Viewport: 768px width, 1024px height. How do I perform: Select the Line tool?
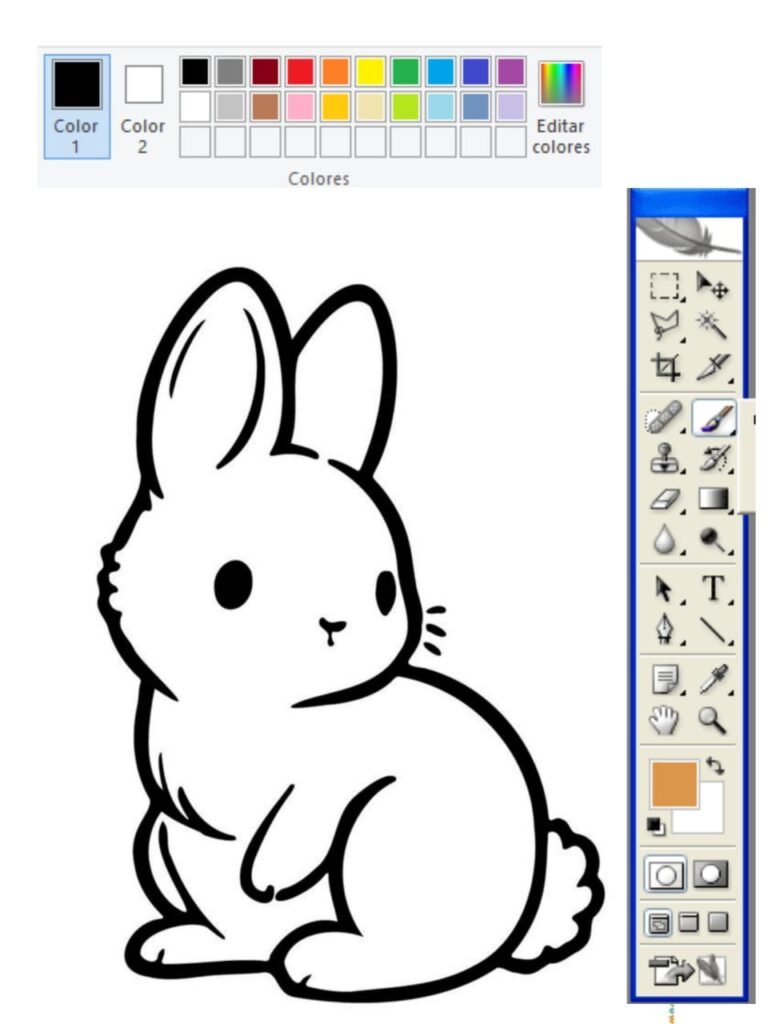click(x=713, y=629)
